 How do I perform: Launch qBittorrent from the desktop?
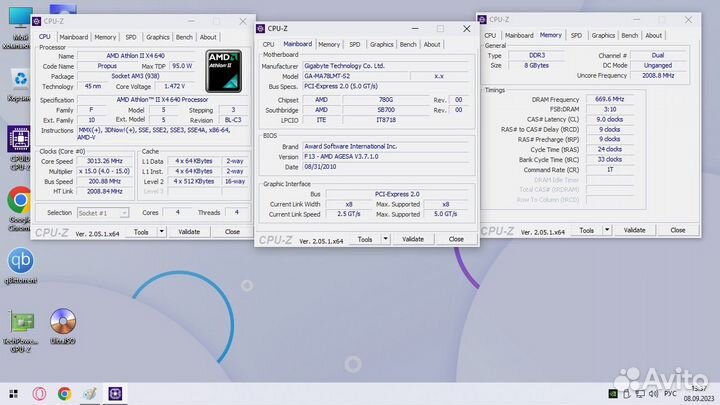tap(20, 260)
